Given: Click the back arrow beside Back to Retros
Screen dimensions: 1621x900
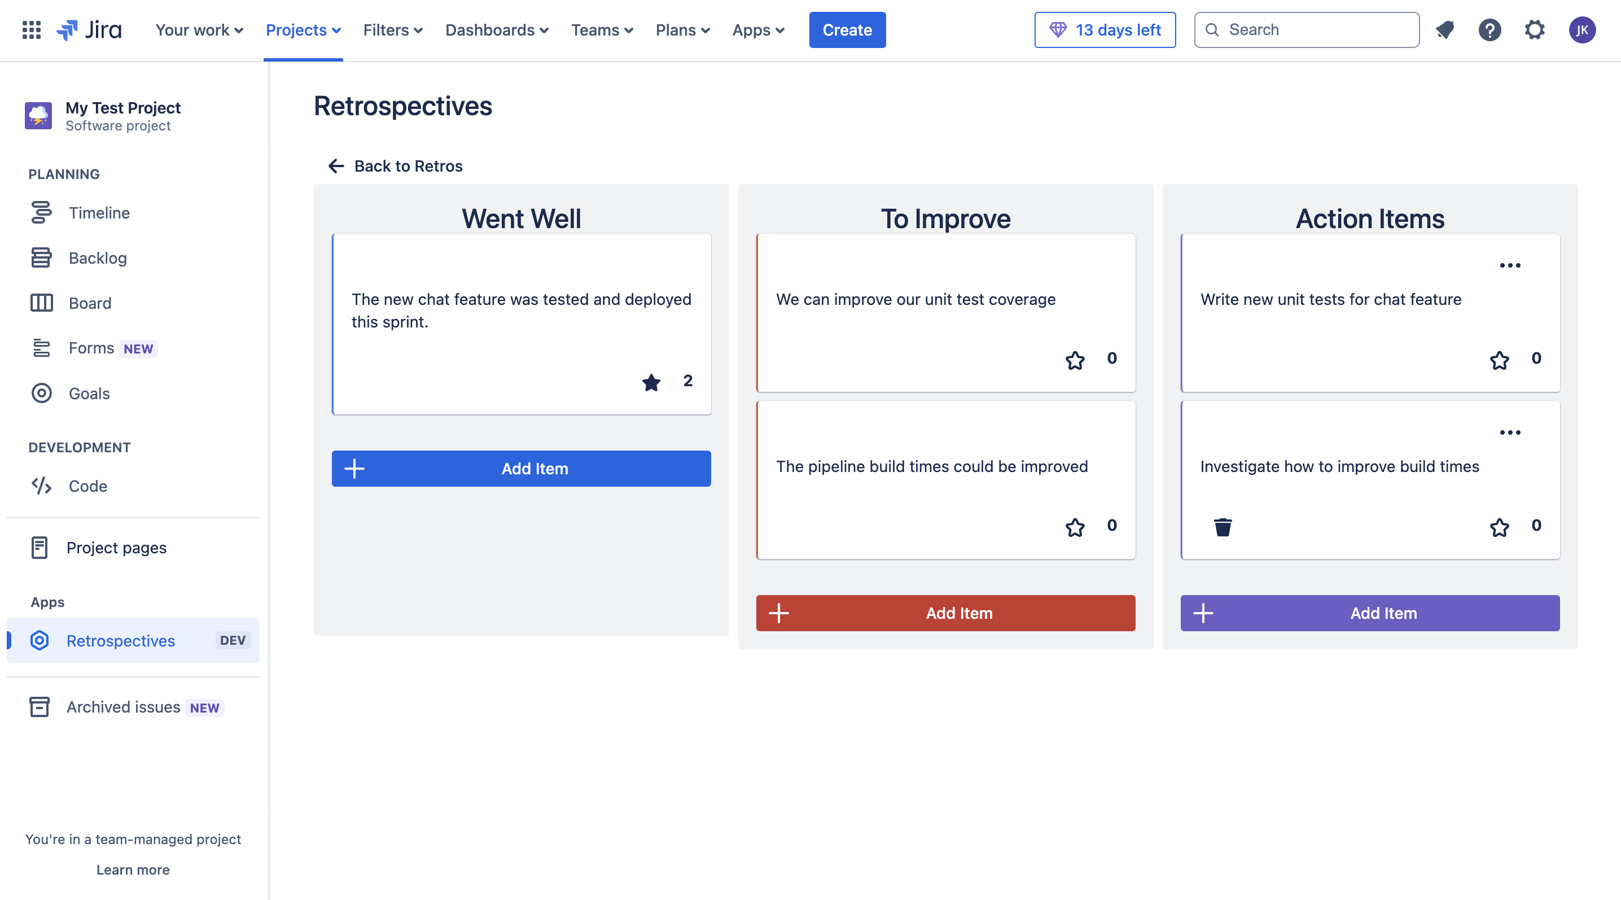Looking at the screenshot, I should 336,166.
